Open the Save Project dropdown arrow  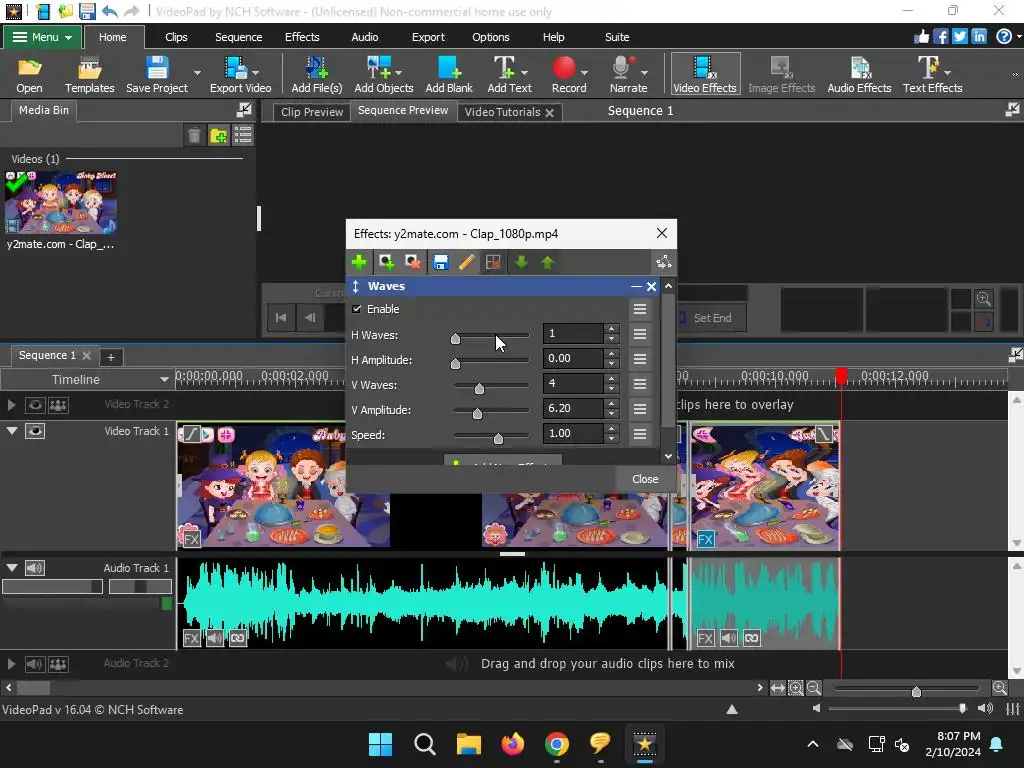[197, 72]
